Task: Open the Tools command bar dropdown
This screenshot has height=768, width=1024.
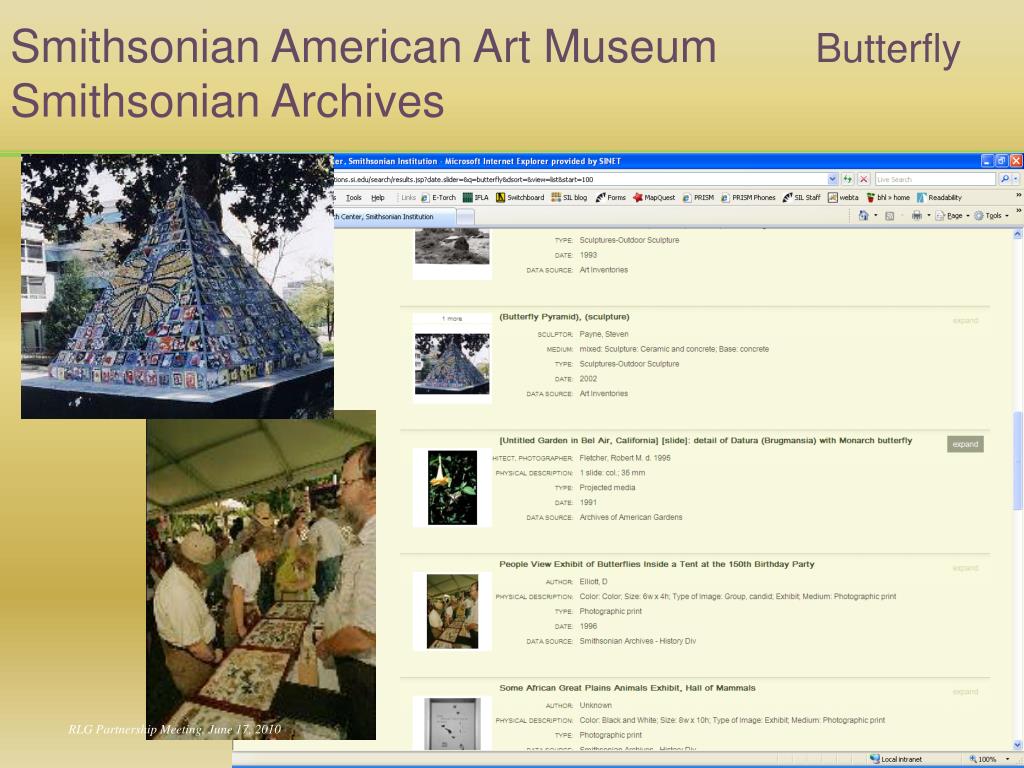Action: click(x=991, y=216)
